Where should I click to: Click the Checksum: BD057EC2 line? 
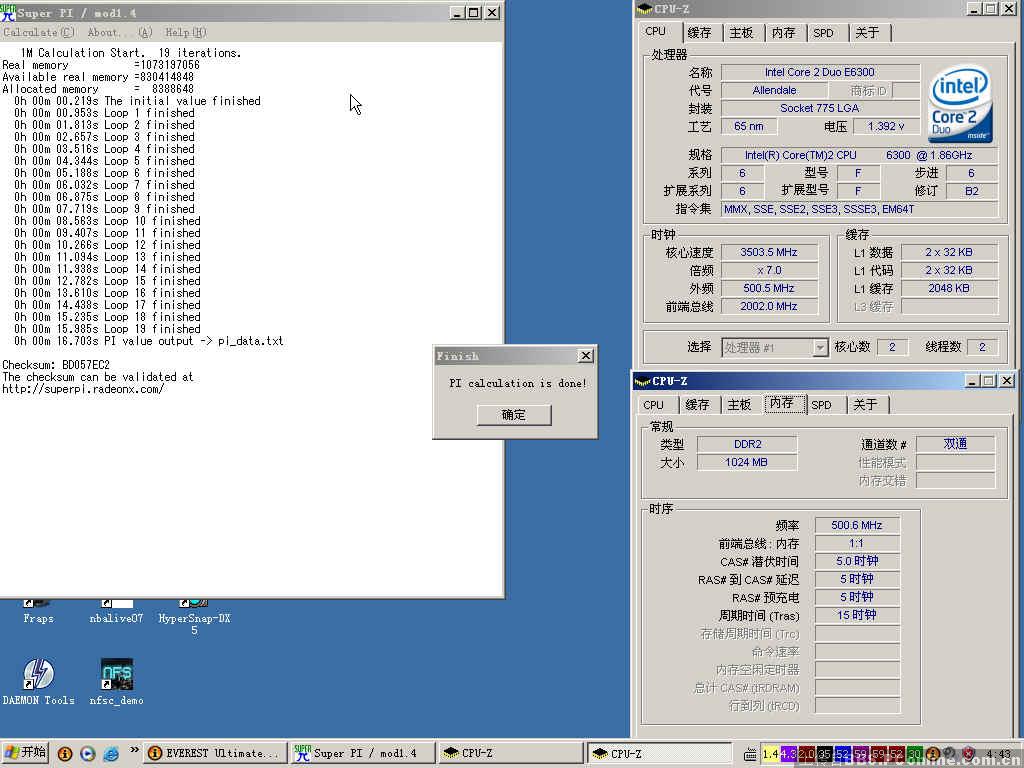[x=56, y=365]
